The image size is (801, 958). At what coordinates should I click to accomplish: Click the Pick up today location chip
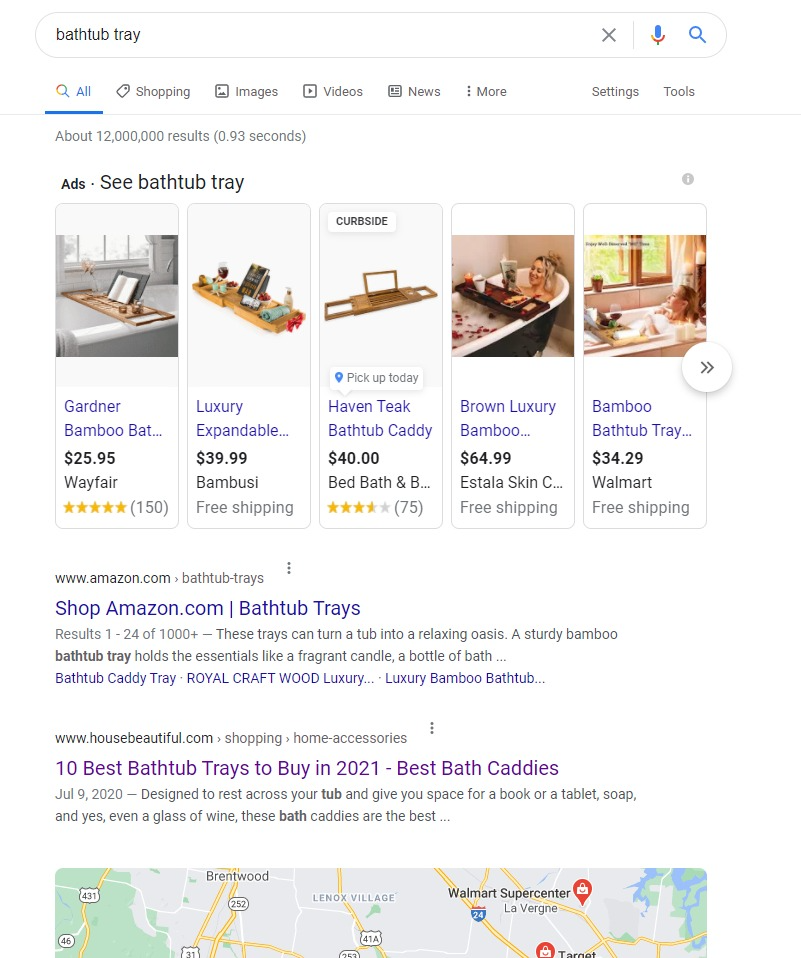(376, 378)
